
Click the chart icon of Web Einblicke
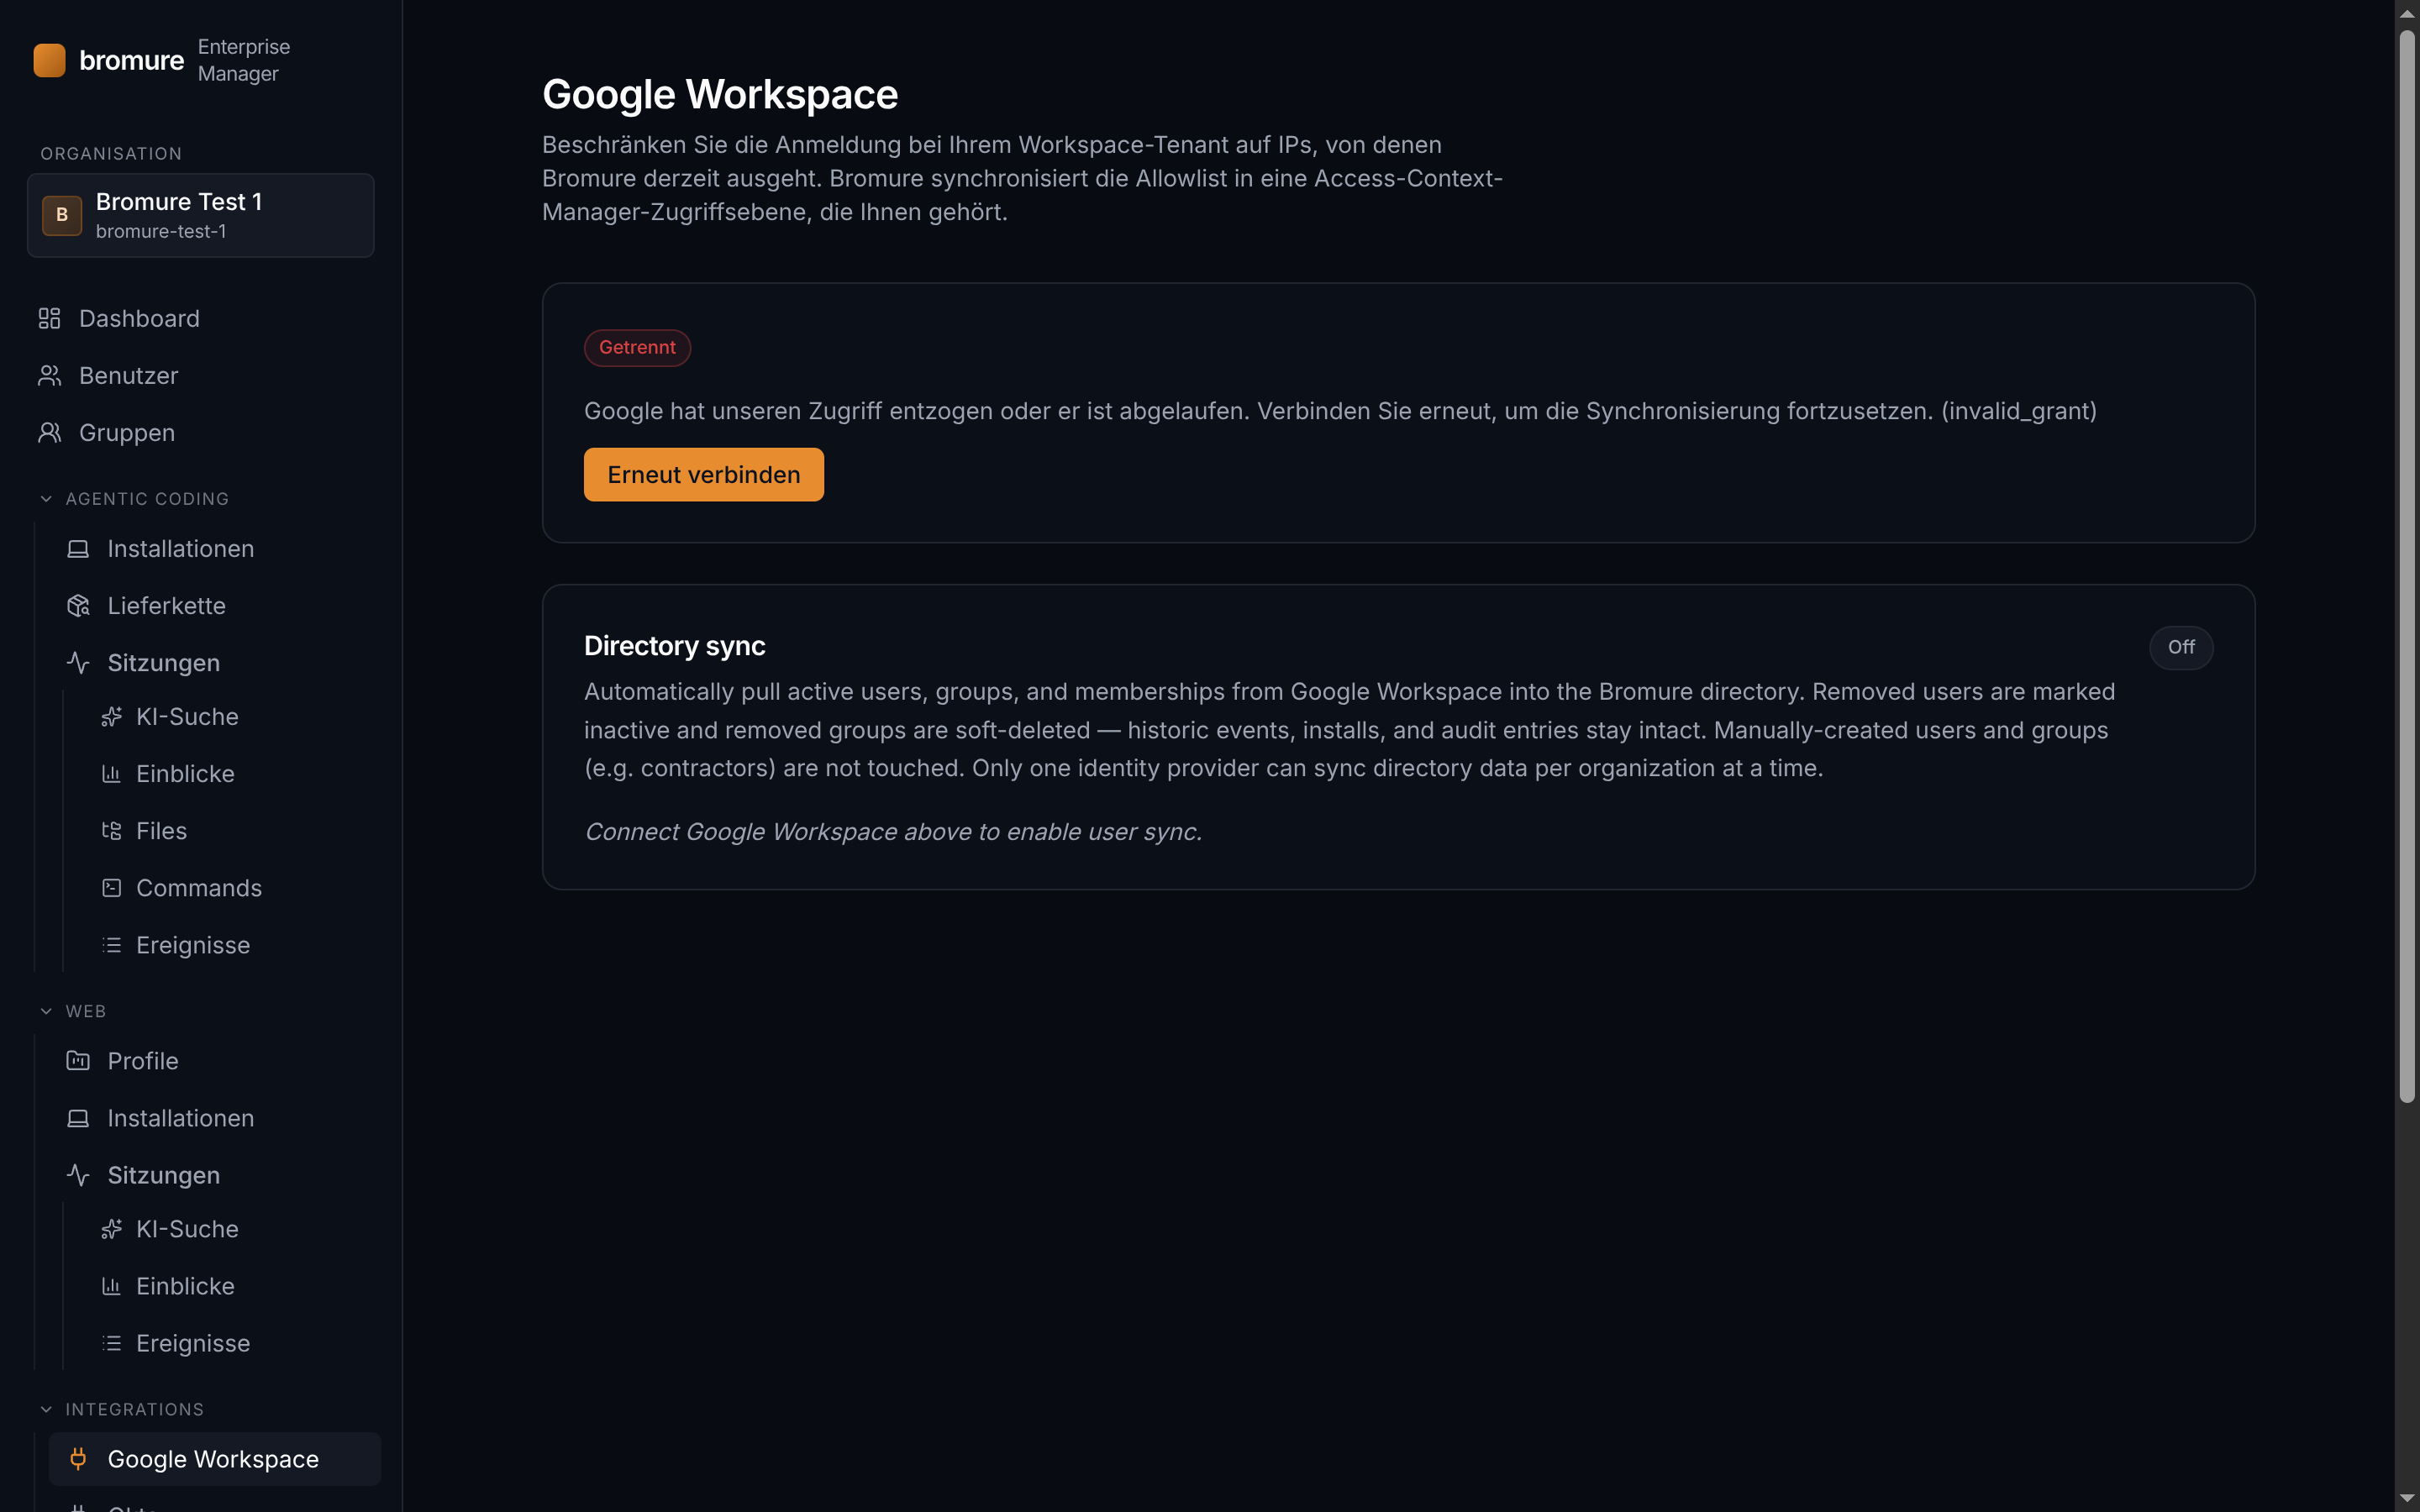111,1286
